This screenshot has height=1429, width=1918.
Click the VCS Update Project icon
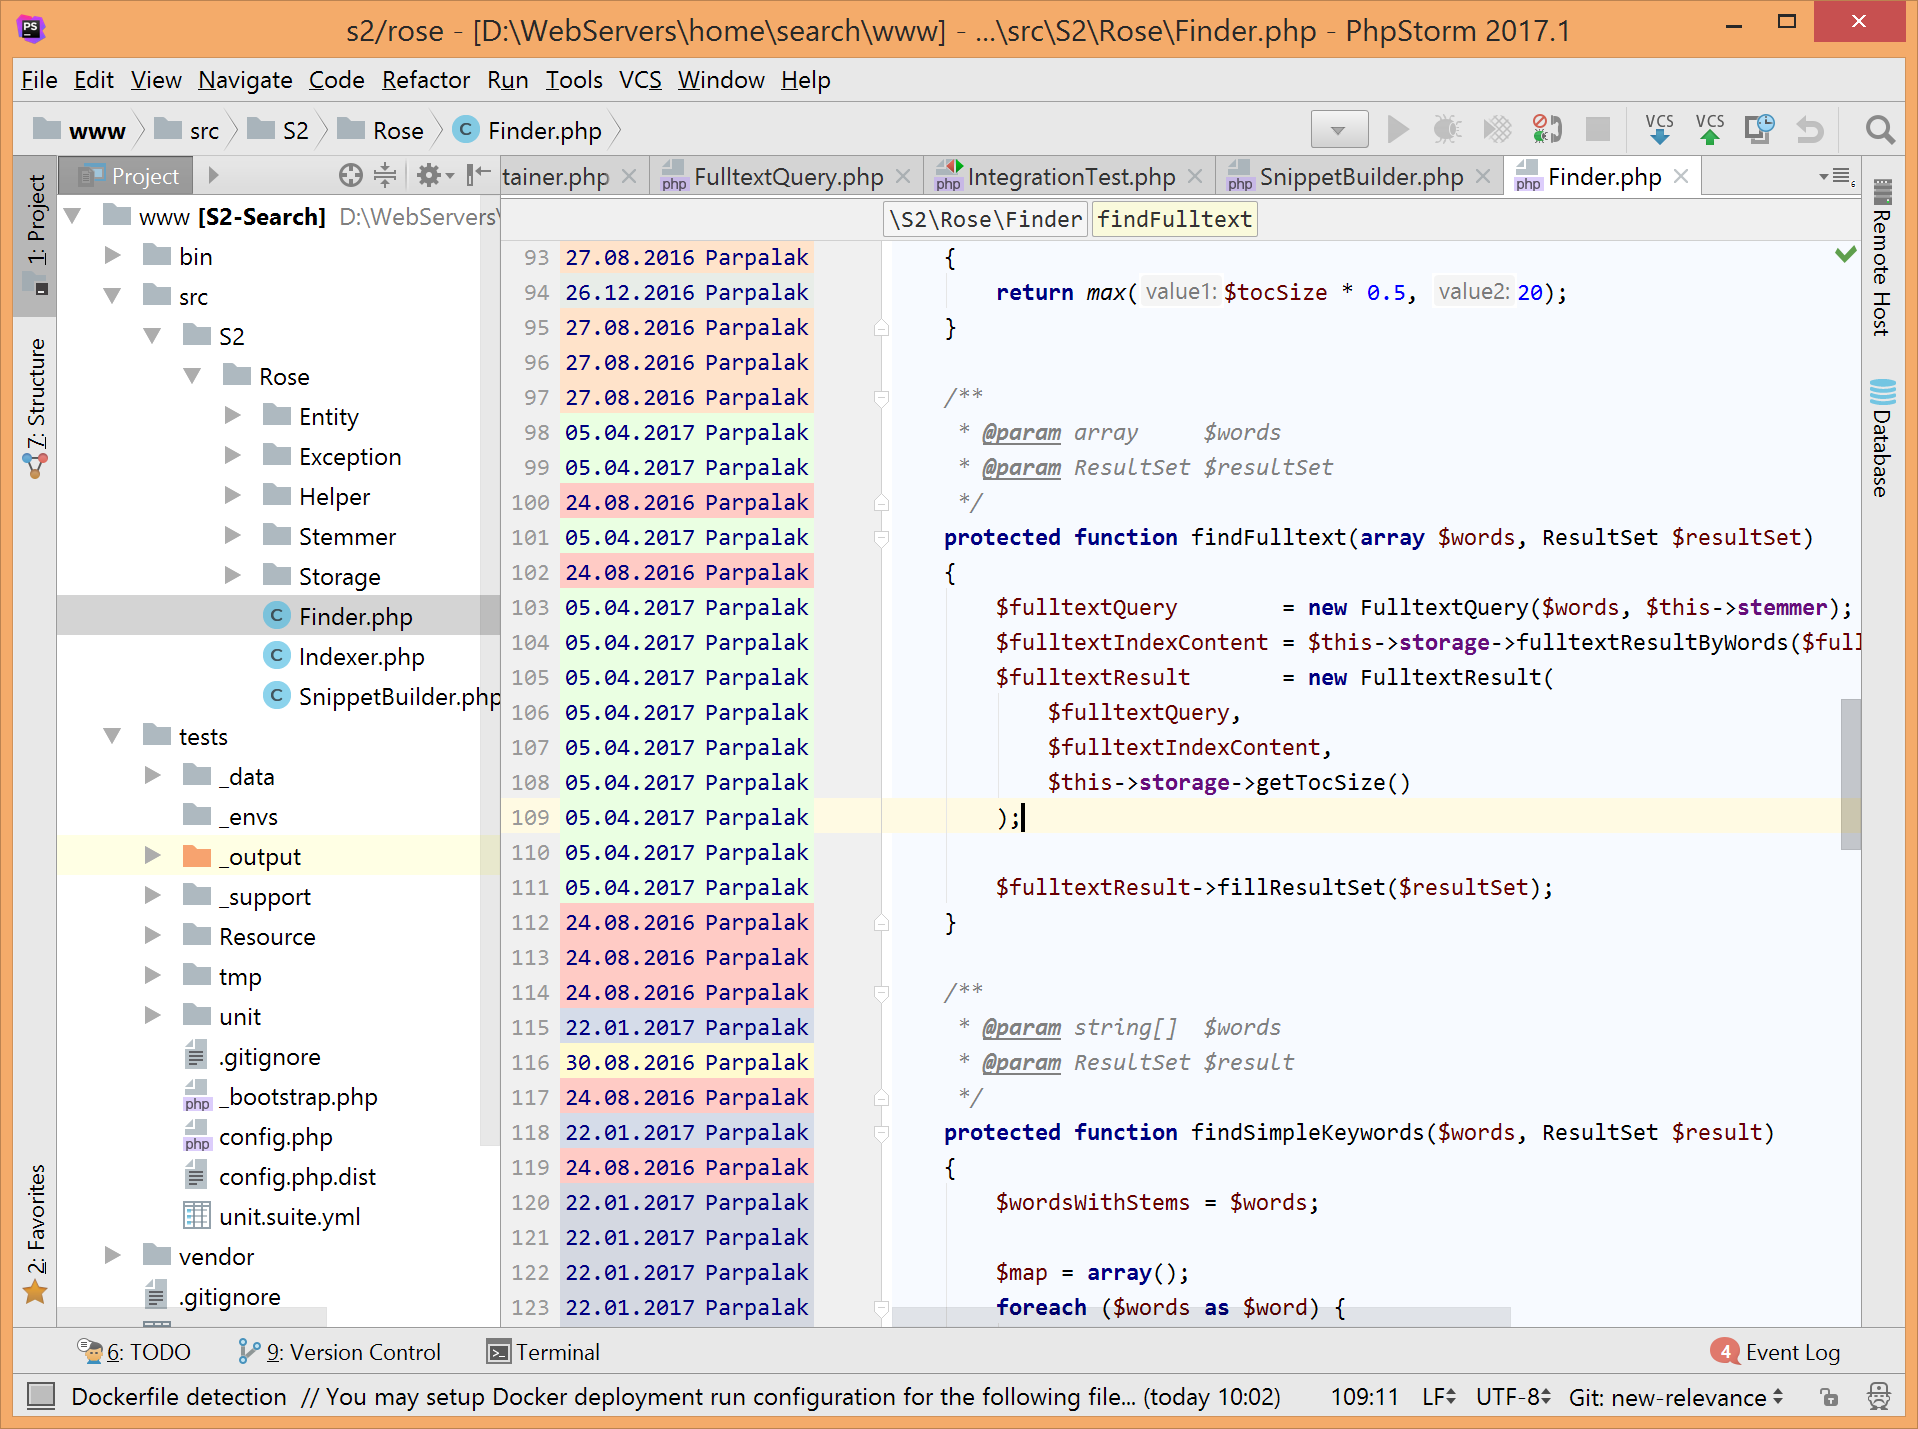(1659, 130)
